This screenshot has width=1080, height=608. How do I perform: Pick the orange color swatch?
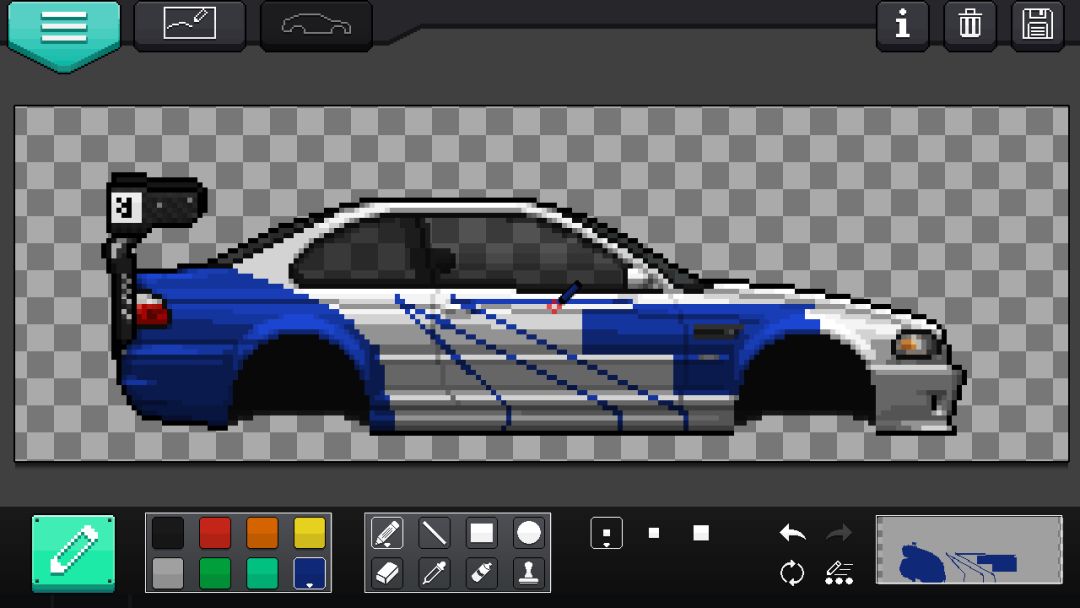(262, 533)
